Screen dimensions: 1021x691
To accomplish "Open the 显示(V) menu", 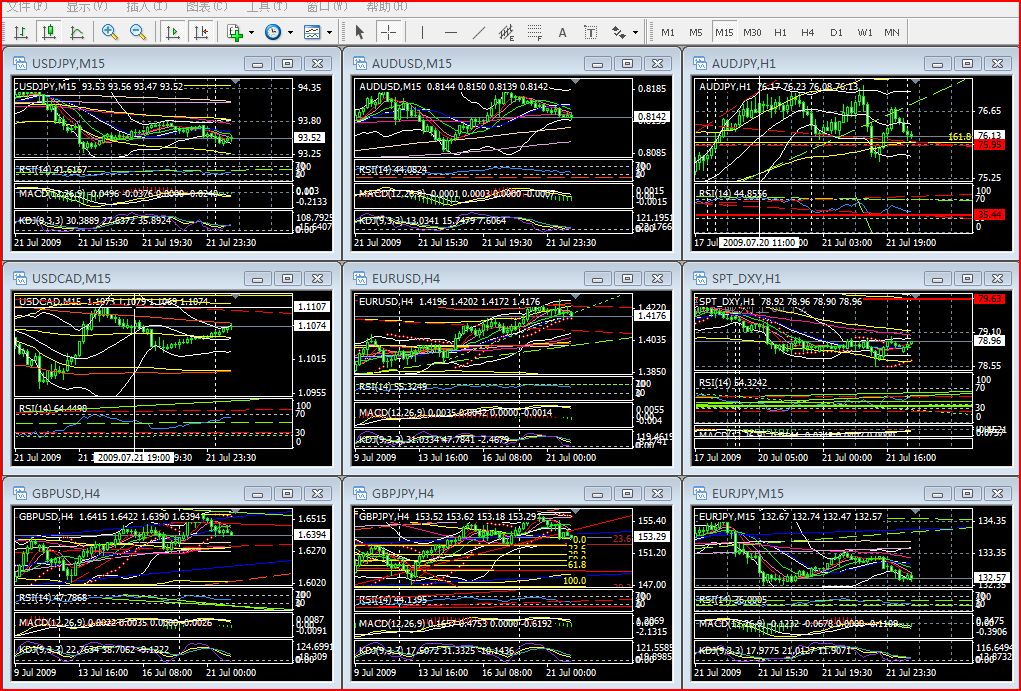I will 87,7.
